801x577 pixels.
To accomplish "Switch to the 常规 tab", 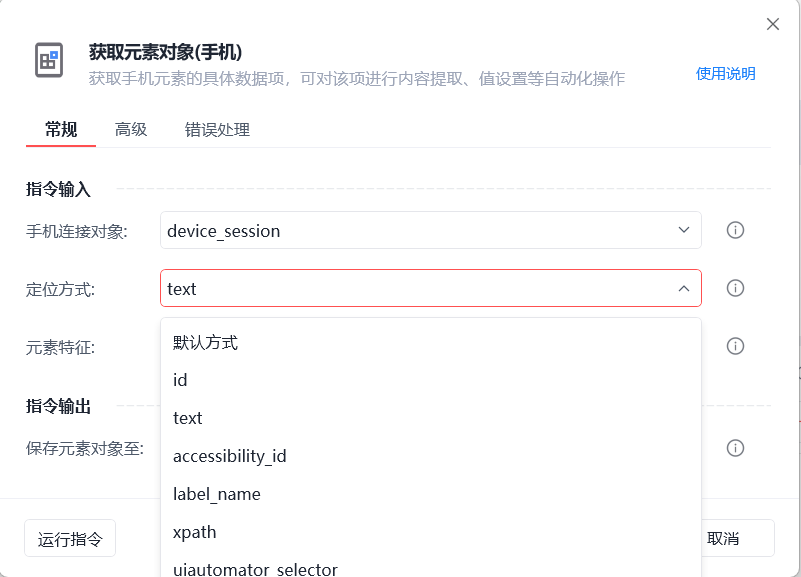I will coord(61,129).
